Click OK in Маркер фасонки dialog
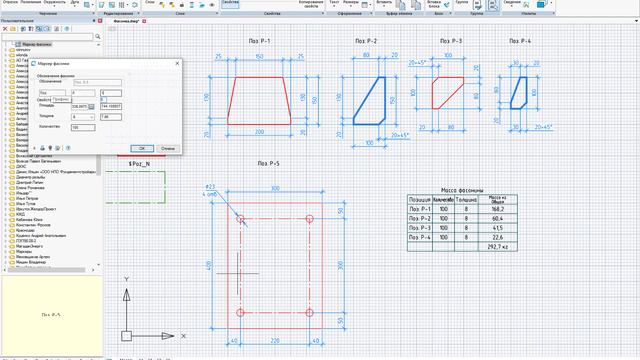This screenshot has height=360, width=640. pyautogui.click(x=142, y=149)
